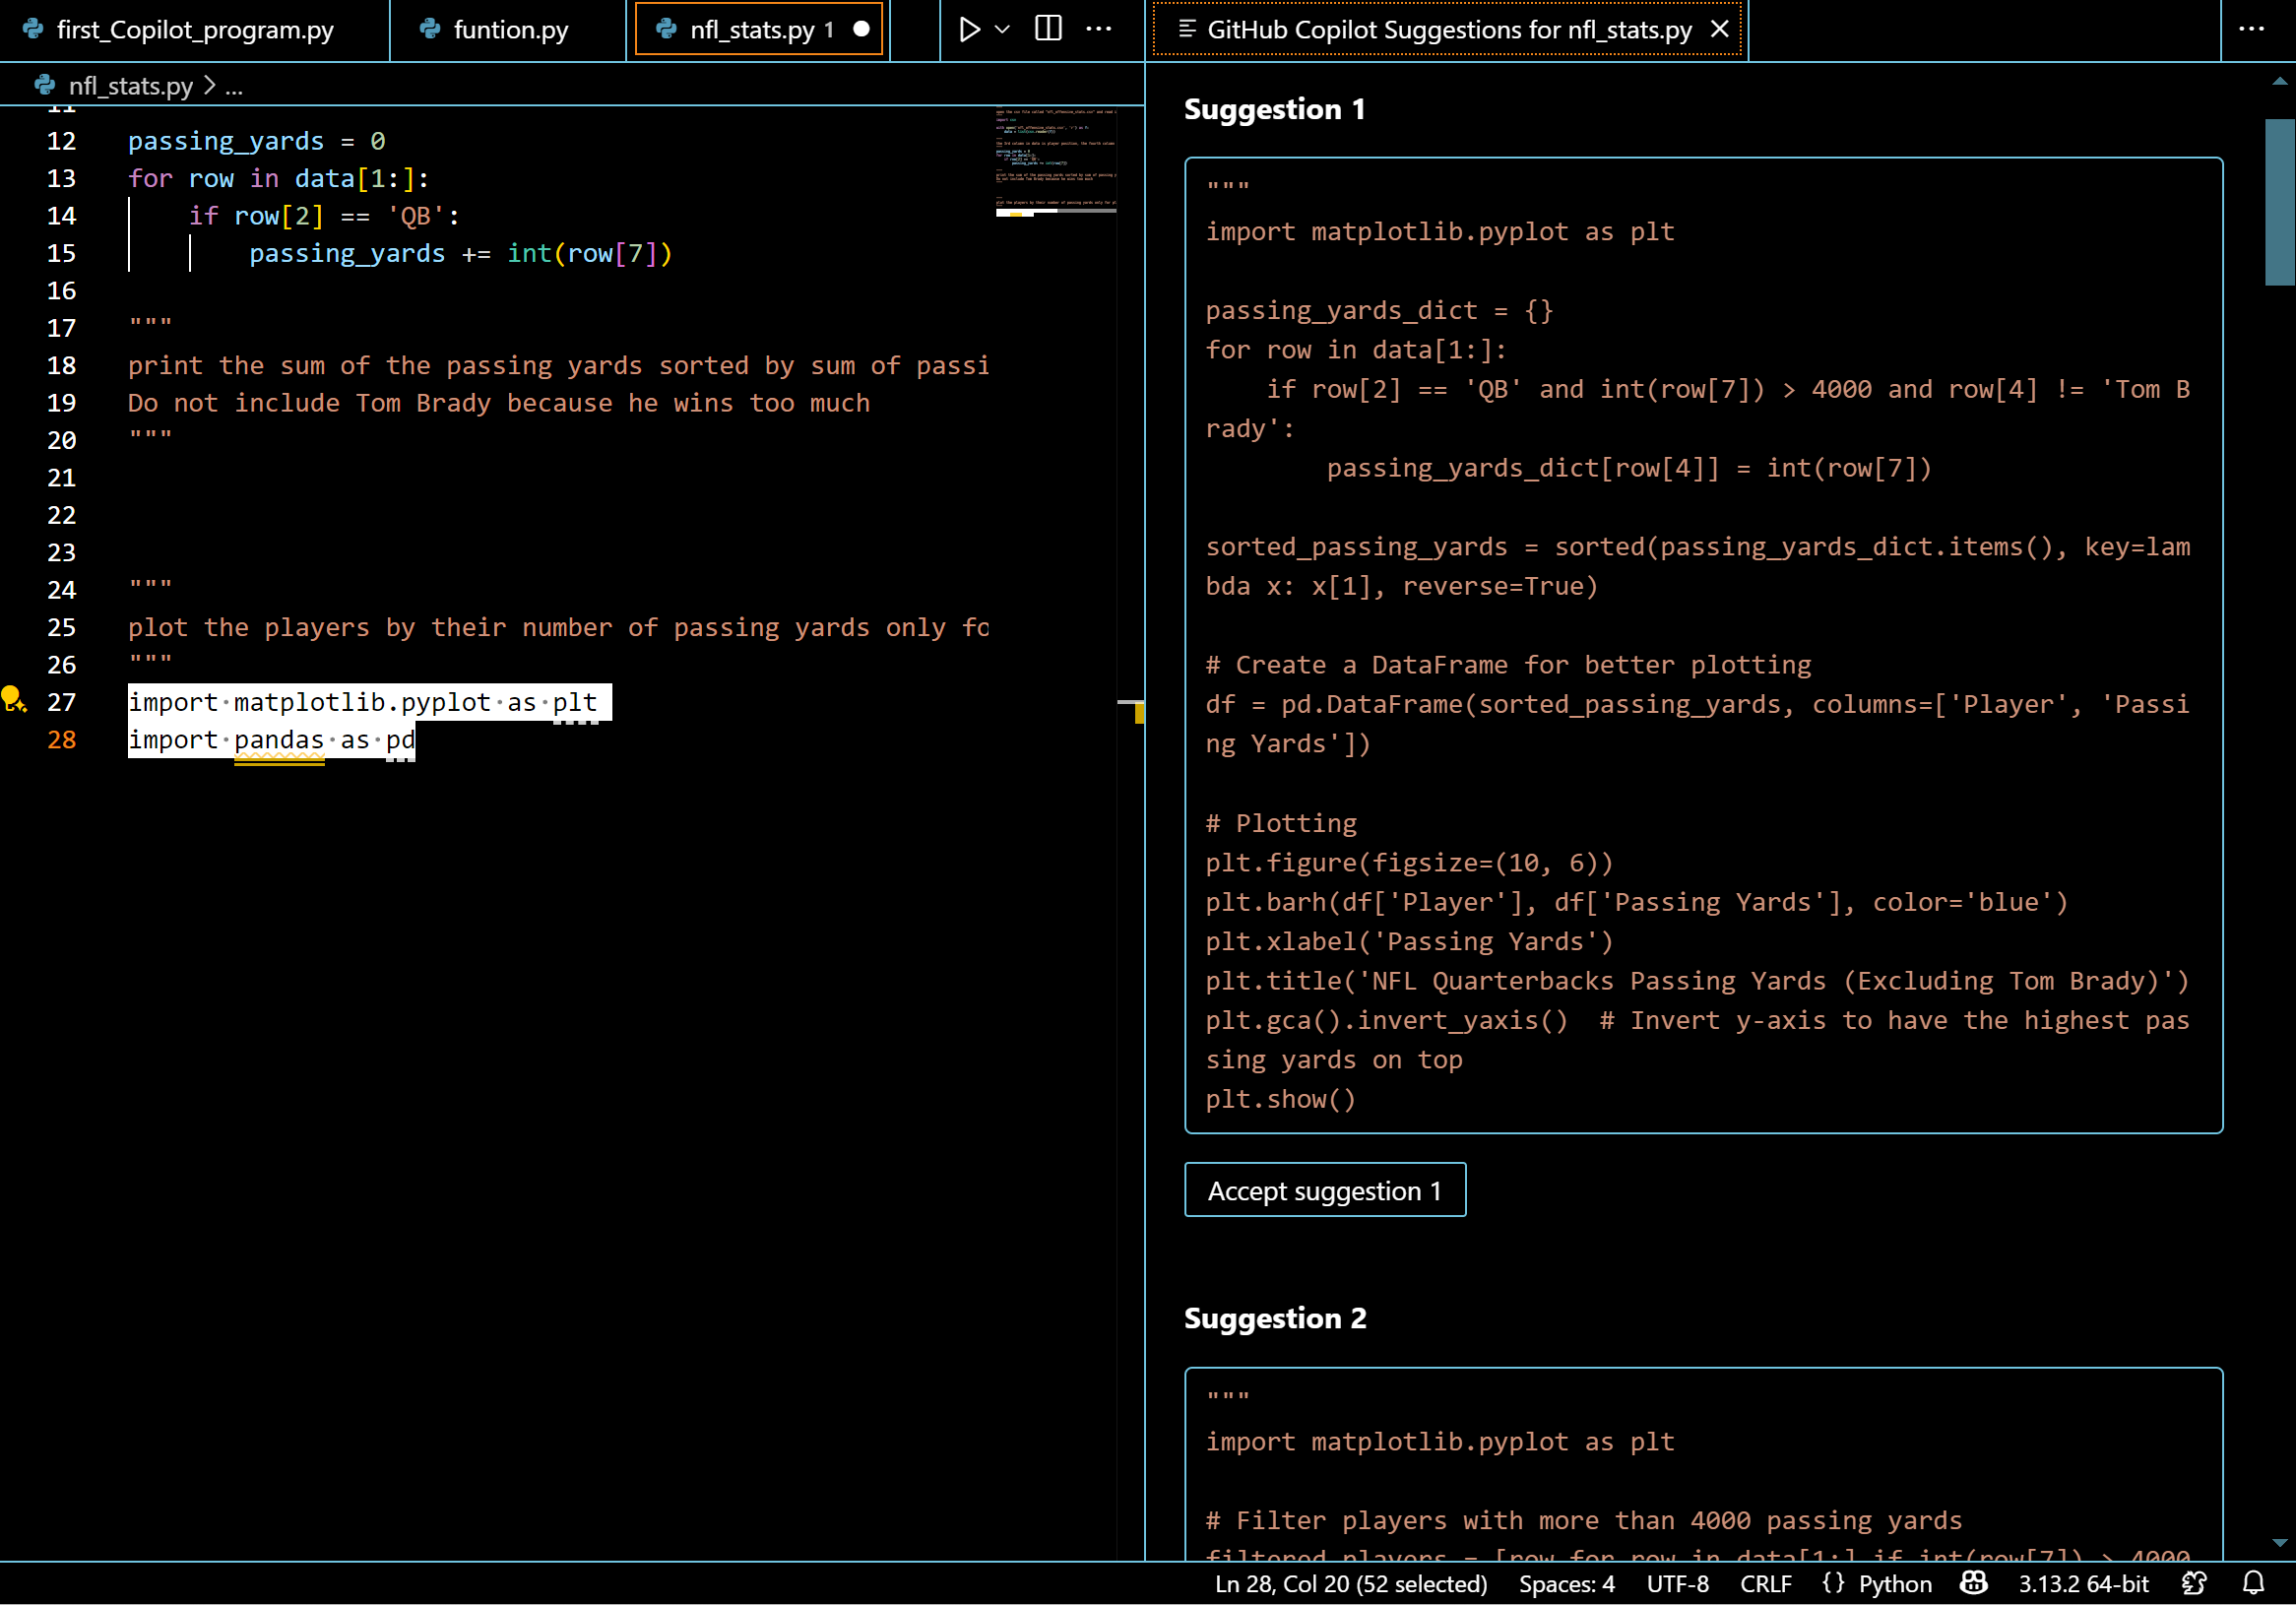Click the squirrel icon in status bar
The height and width of the screenshot is (1605, 2296).
tap(2194, 1583)
